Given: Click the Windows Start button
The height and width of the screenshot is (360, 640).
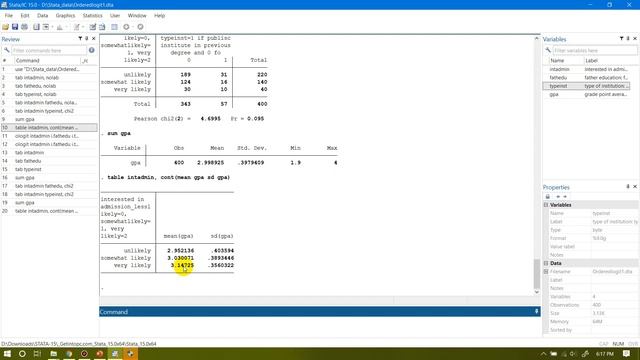Looking at the screenshot, I should (7, 353).
